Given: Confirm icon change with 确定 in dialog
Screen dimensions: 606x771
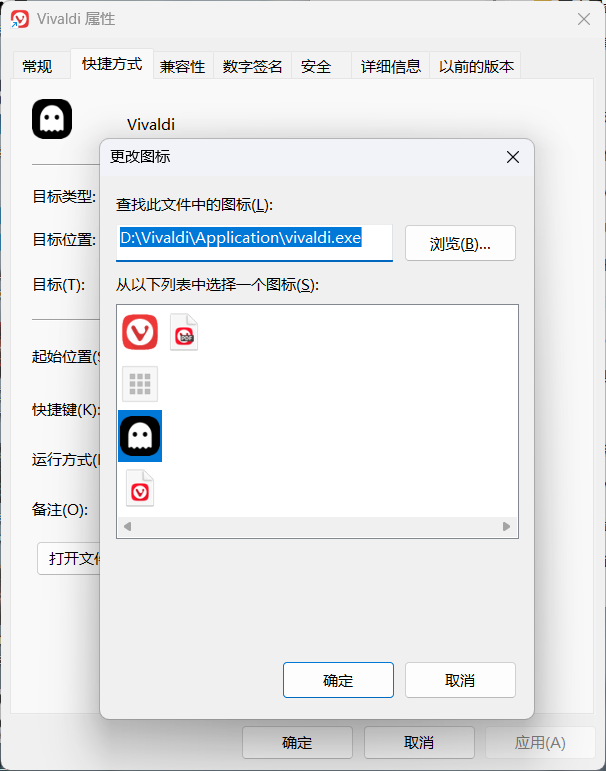Looking at the screenshot, I should 338,680.
